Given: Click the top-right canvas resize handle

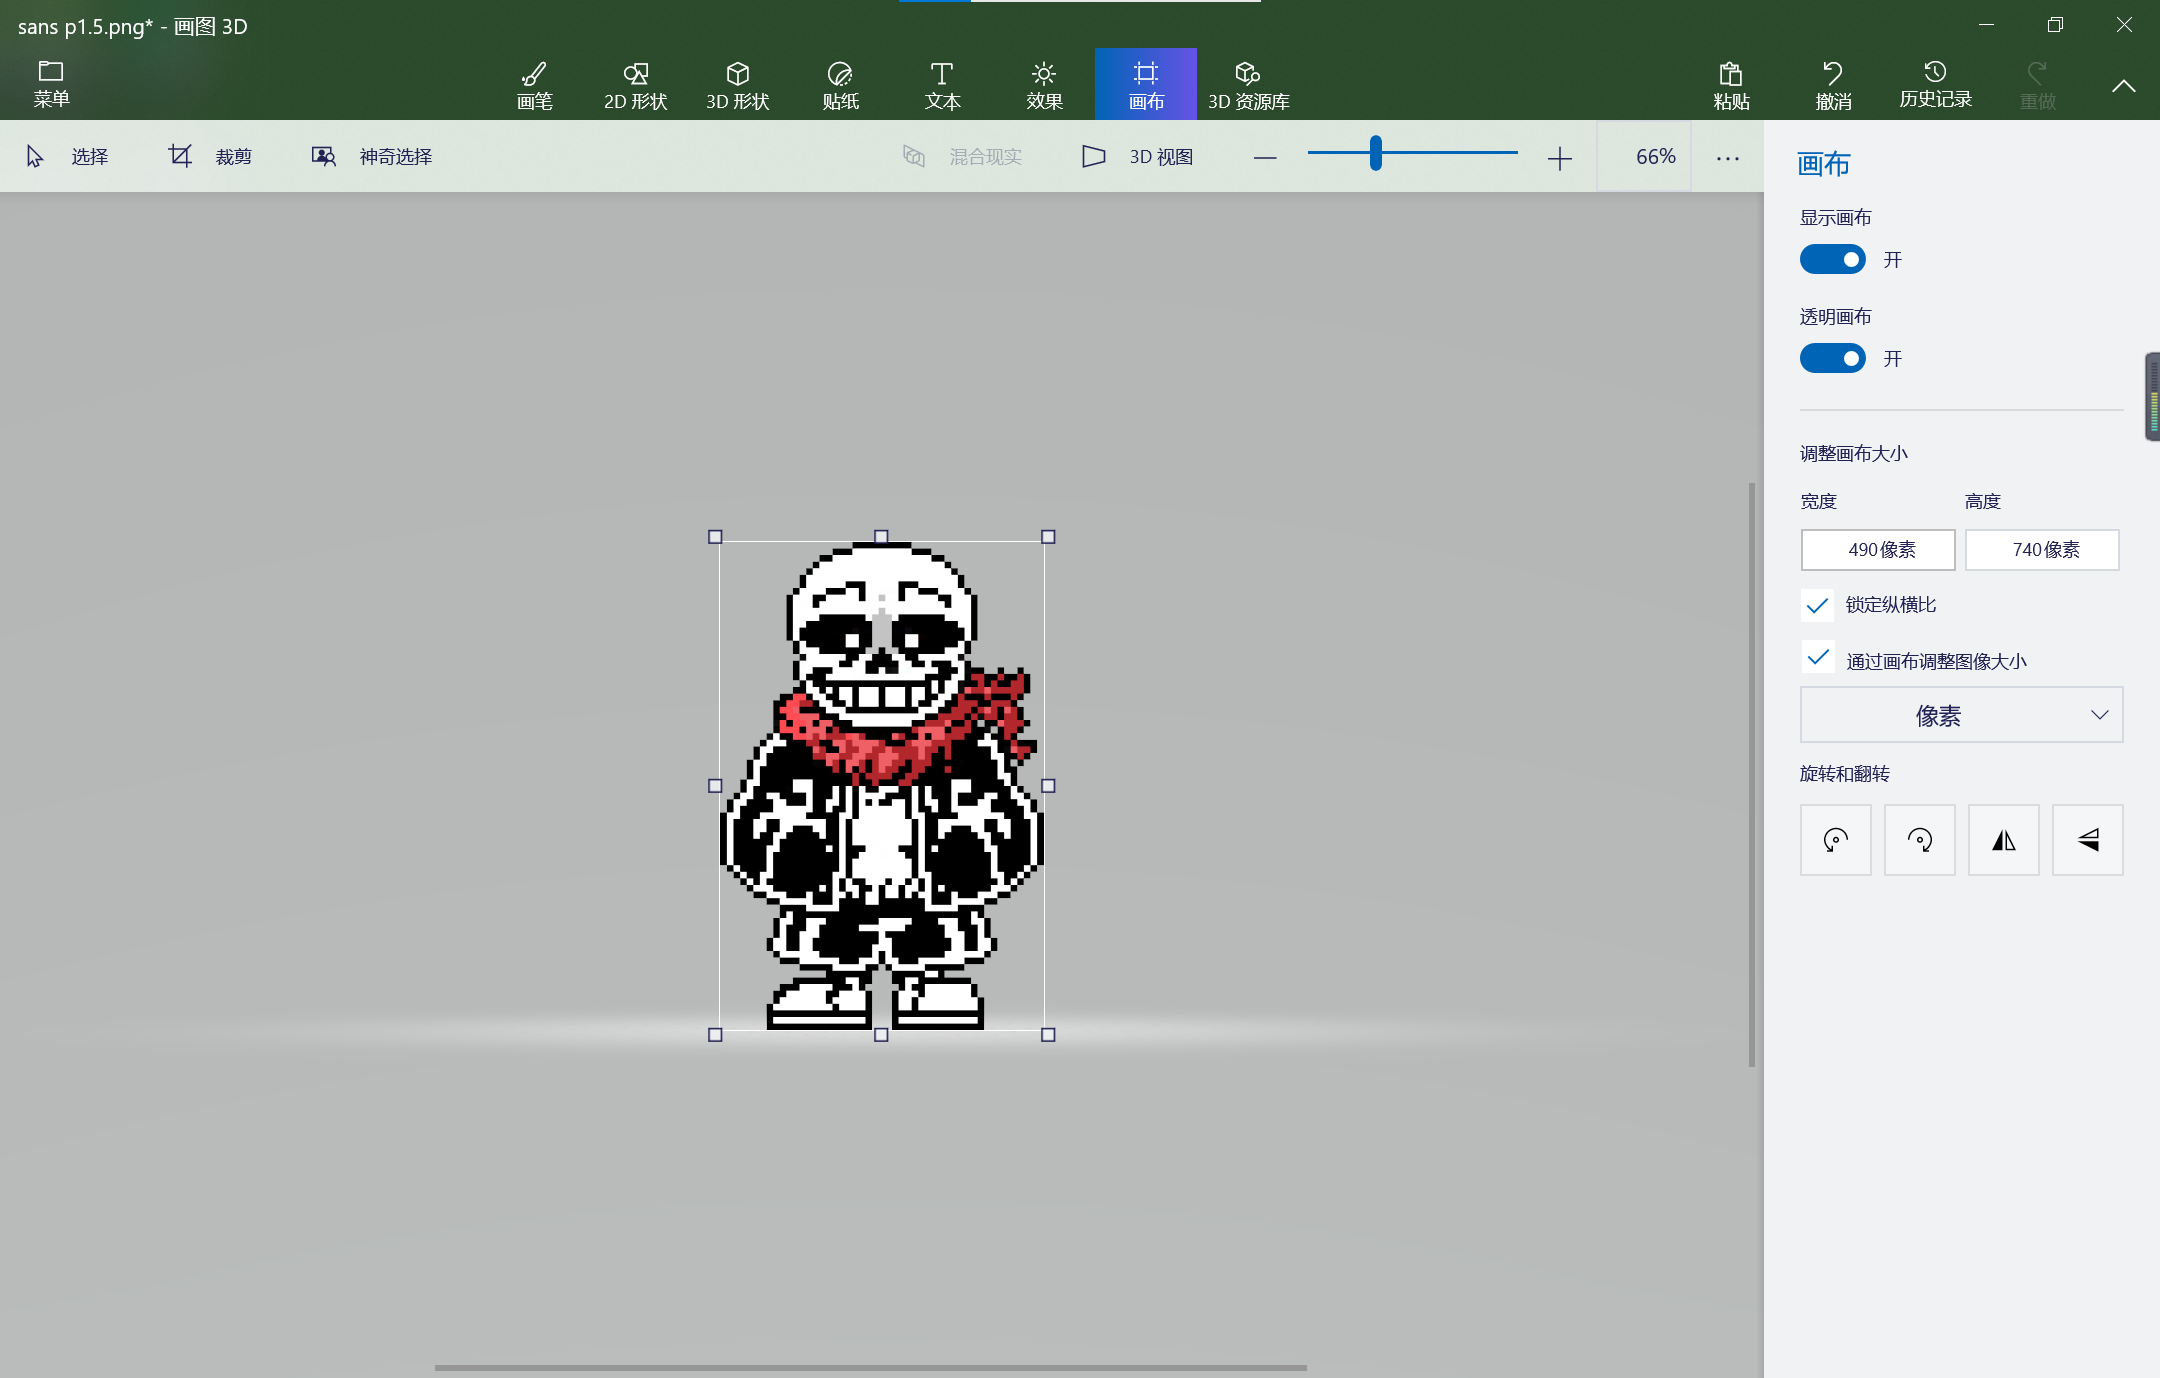Looking at the screenshot, I should (x=1048, y=537).
